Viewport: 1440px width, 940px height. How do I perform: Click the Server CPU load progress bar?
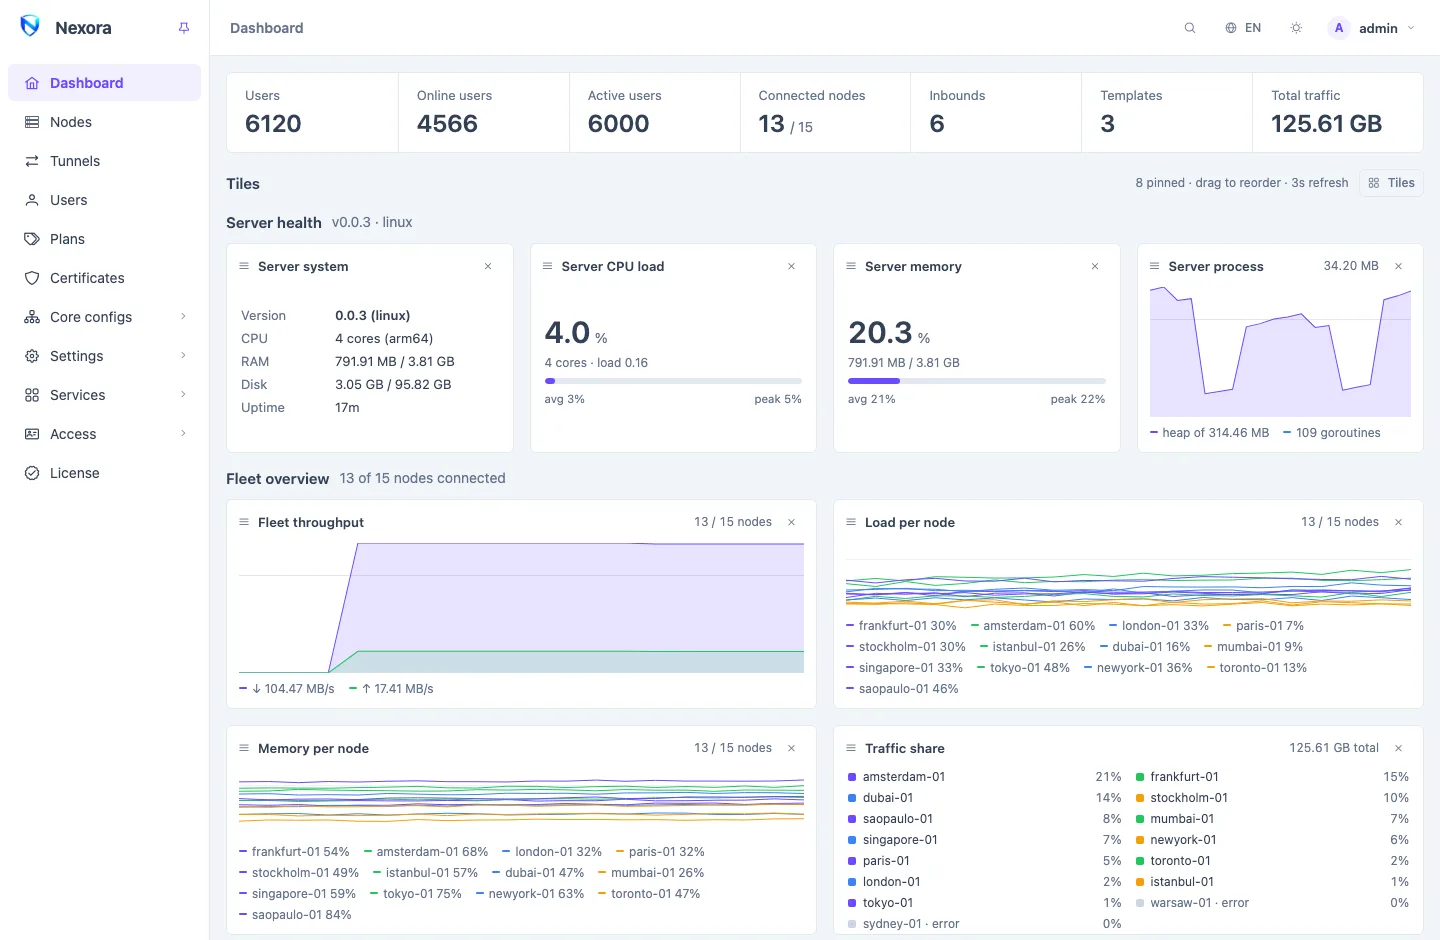tap(673, 381)
